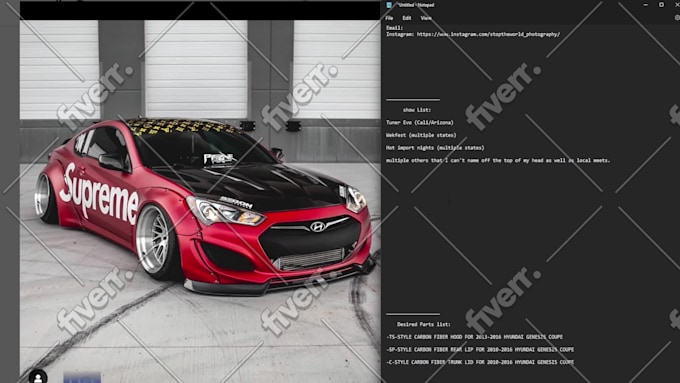Click the 'multiple others that I can't name' line
Viewport: 680px width, 383px height.
pos(498,160)
